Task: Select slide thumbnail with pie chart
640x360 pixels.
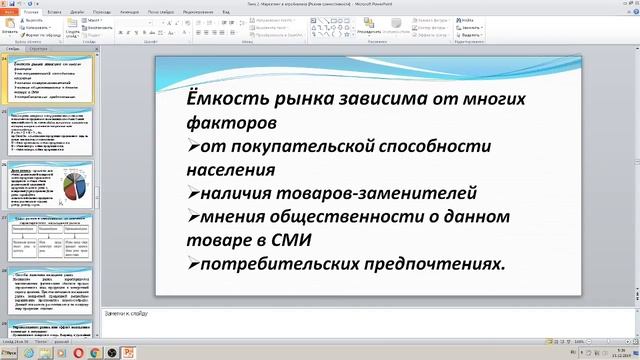Action: coord(50,185)
